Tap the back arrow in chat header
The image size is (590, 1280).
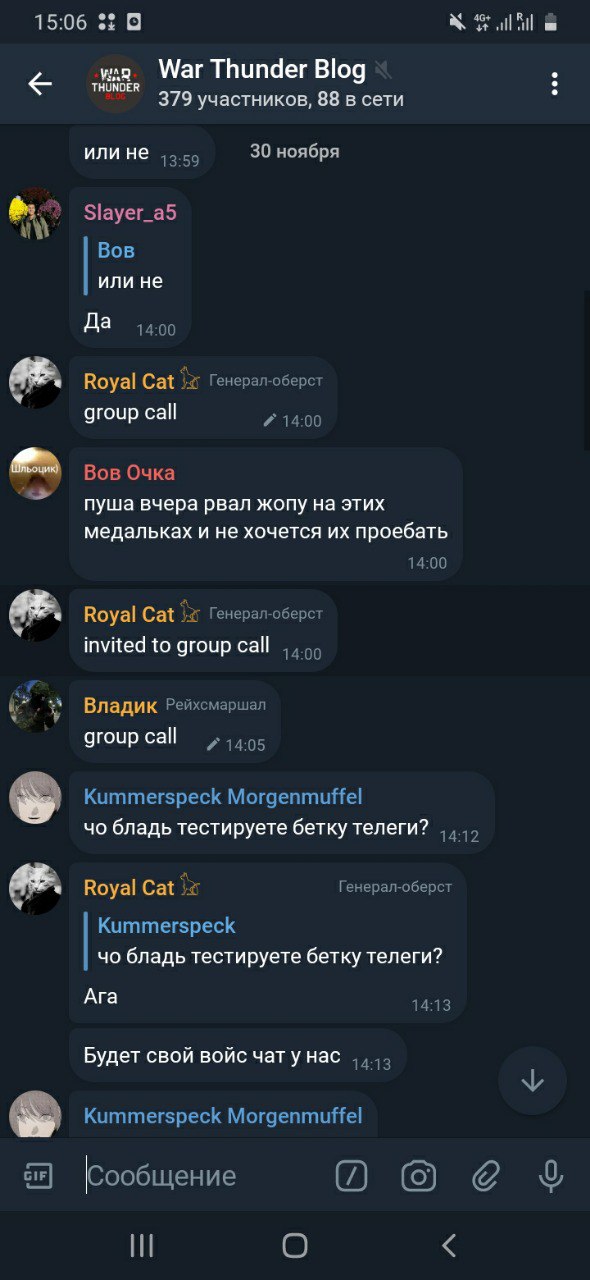tap(40, 84)
